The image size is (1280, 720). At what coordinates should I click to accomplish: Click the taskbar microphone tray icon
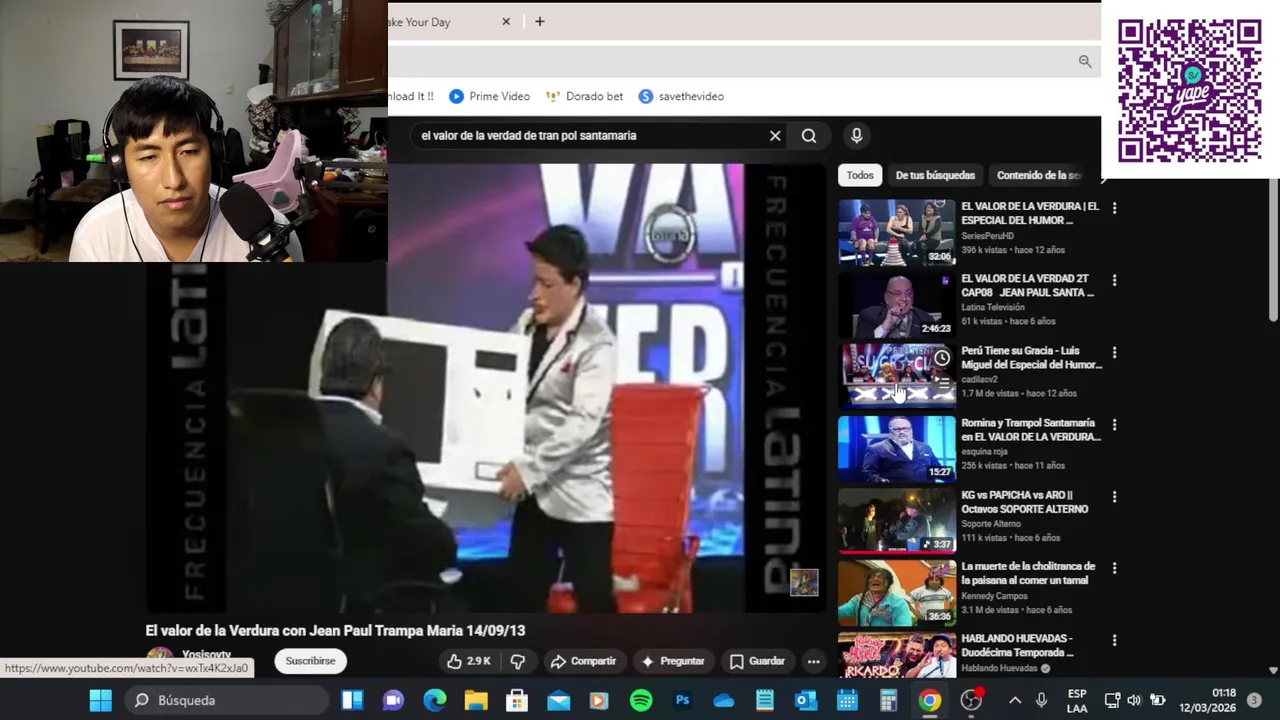pos(1041,700)
